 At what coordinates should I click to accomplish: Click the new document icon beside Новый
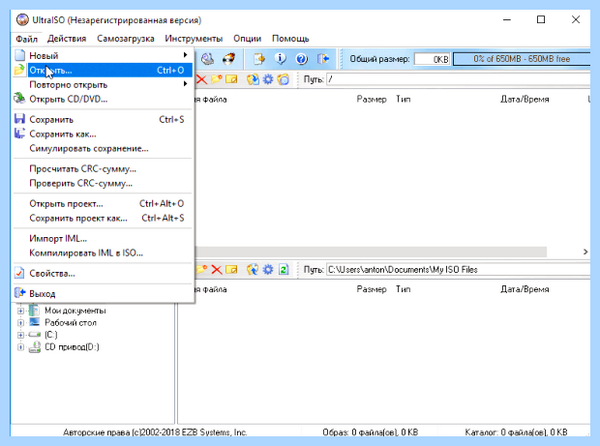[x=20, y=55]
